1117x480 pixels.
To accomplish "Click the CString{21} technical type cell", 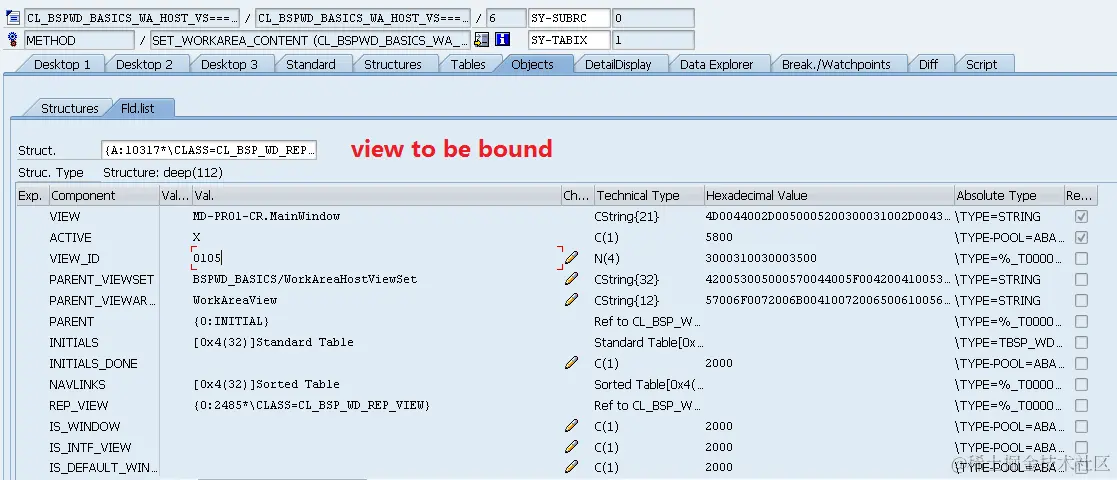I will point(626,216).
